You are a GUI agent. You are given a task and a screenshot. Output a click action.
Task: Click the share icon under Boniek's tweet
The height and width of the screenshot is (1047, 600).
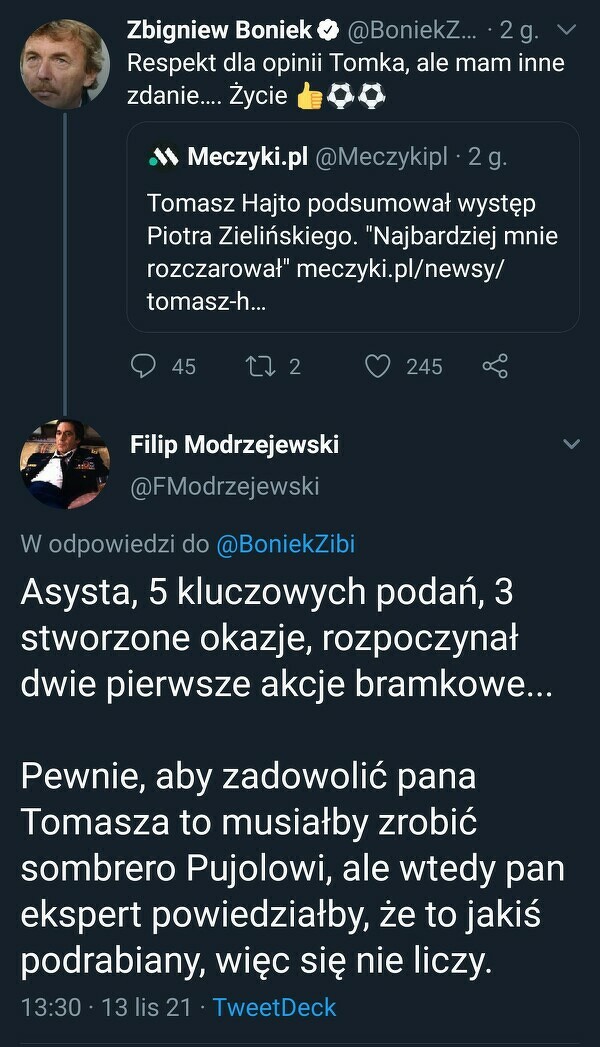(x=495, y=367)
